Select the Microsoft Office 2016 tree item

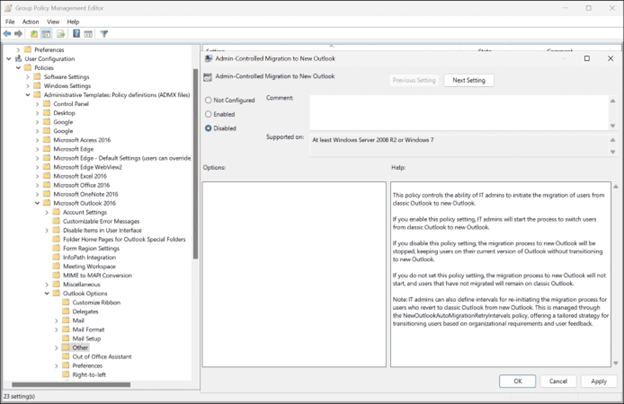(82, 185)
